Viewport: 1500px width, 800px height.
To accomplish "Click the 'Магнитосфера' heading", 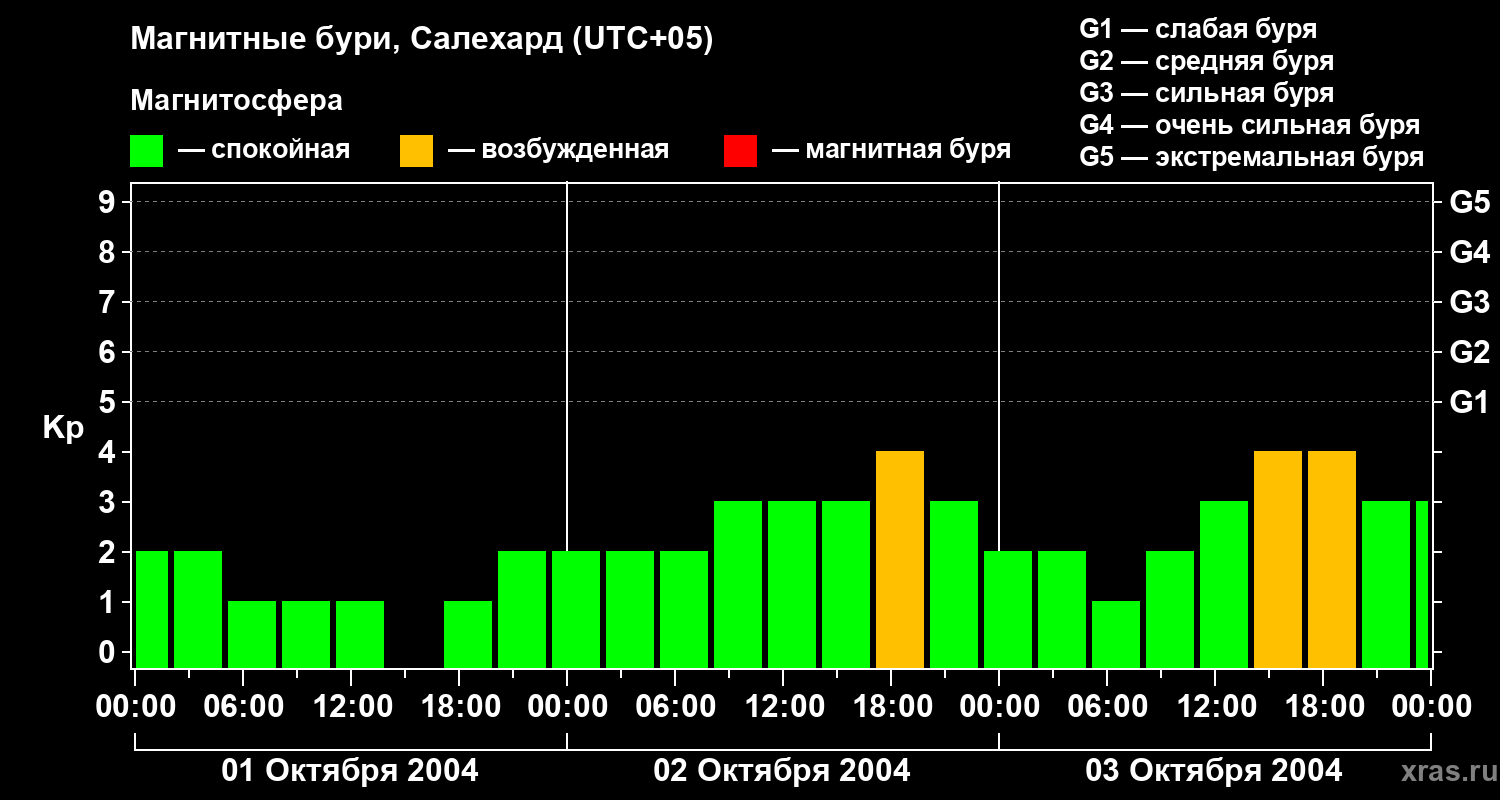I will point(237,101).
